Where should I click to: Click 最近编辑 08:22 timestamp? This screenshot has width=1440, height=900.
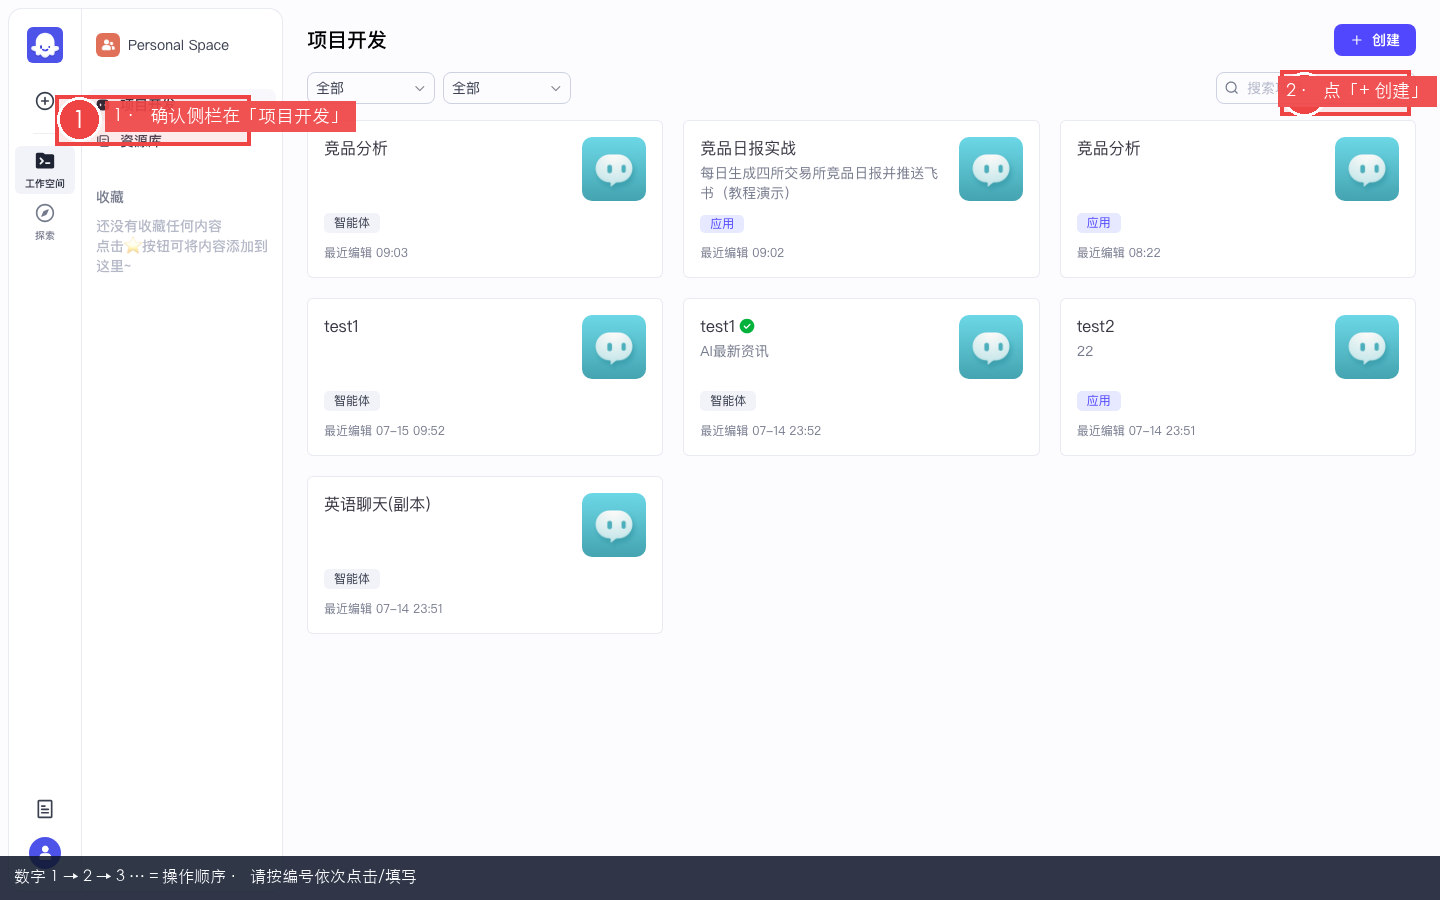click(1119, 253)
